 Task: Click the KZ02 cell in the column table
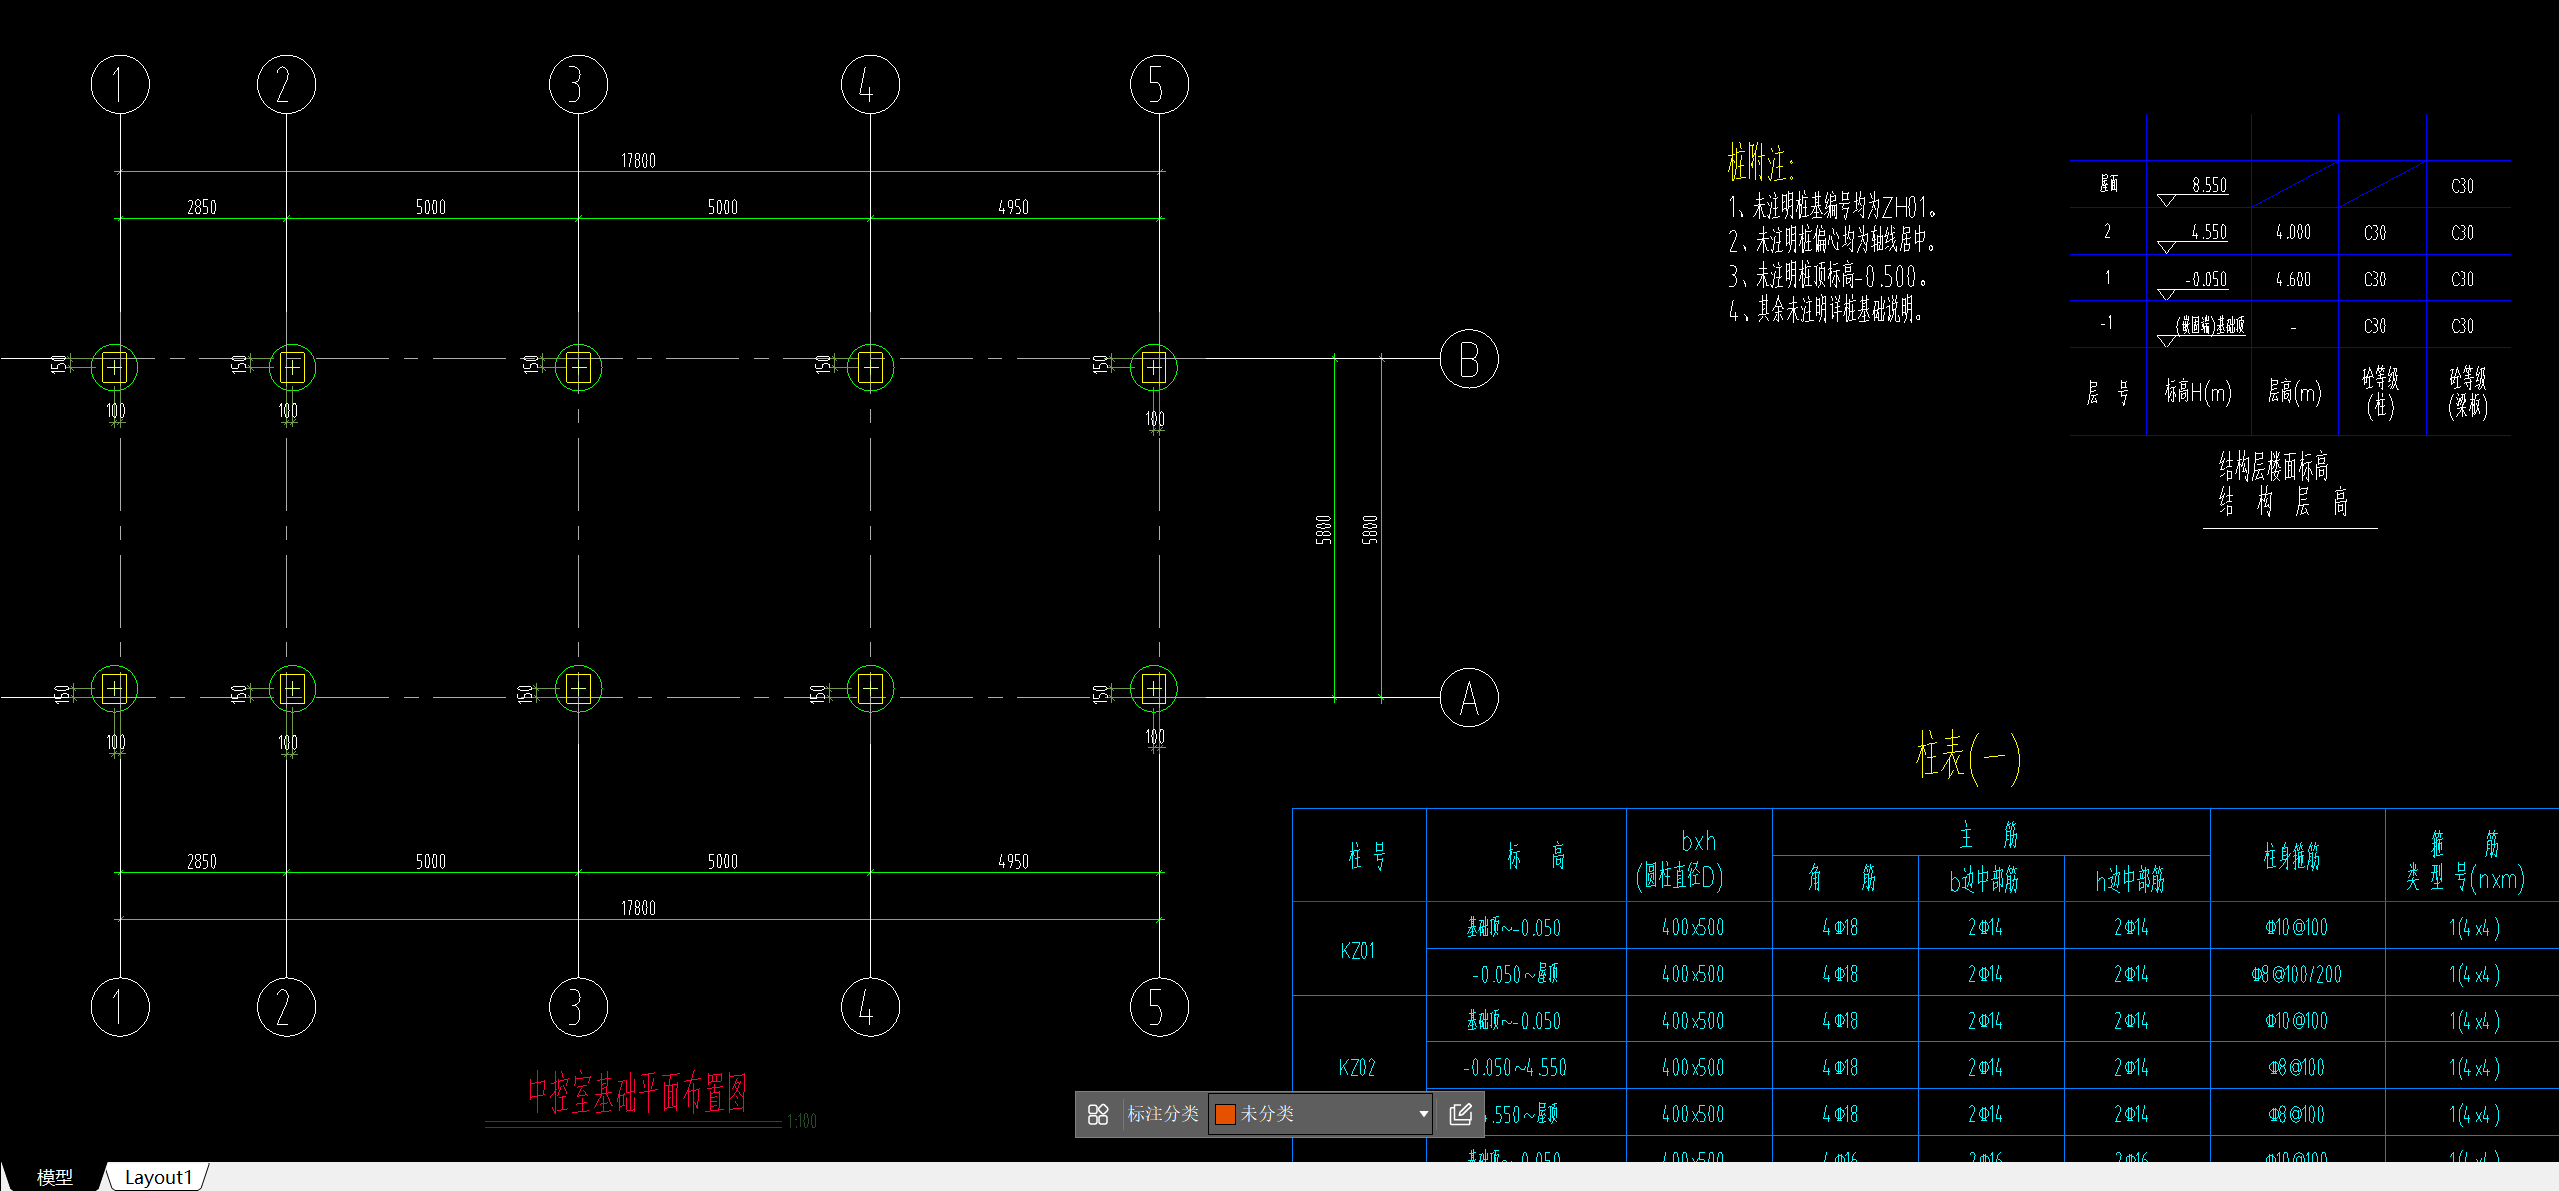[x=1357, y=1068]
